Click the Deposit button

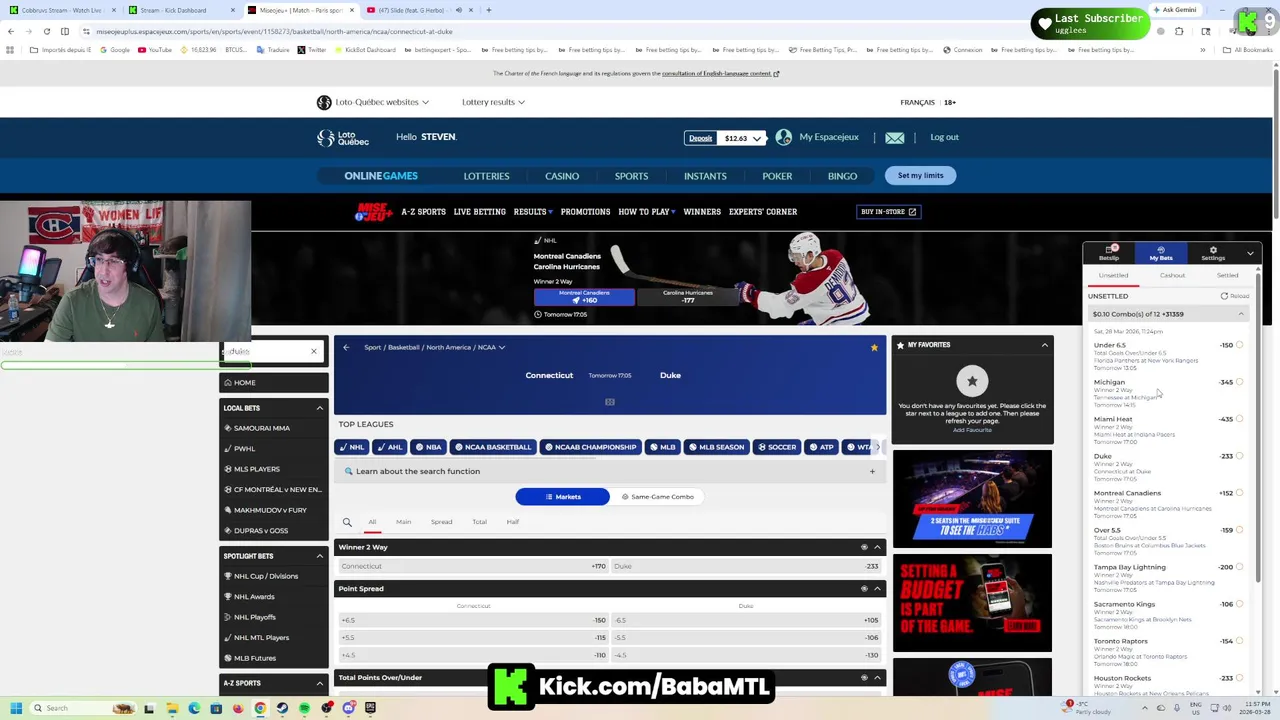click(700, 138)
